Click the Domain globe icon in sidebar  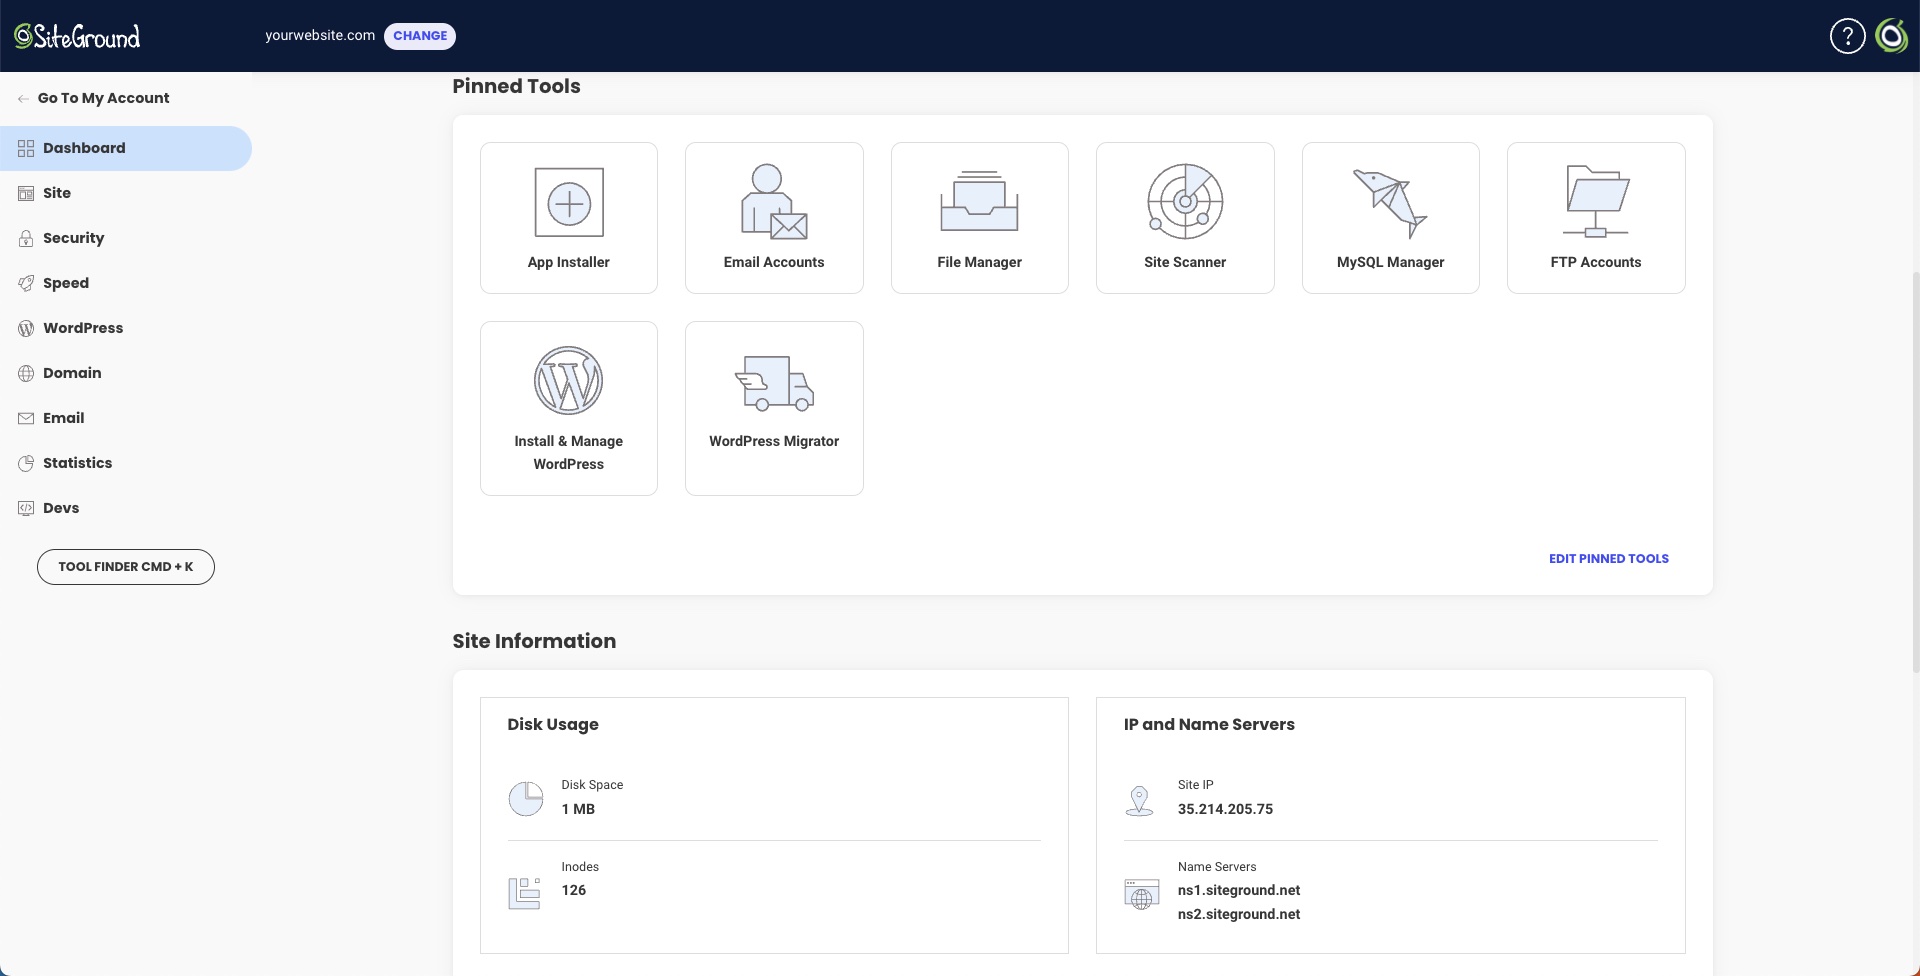(x=26, y=373)
